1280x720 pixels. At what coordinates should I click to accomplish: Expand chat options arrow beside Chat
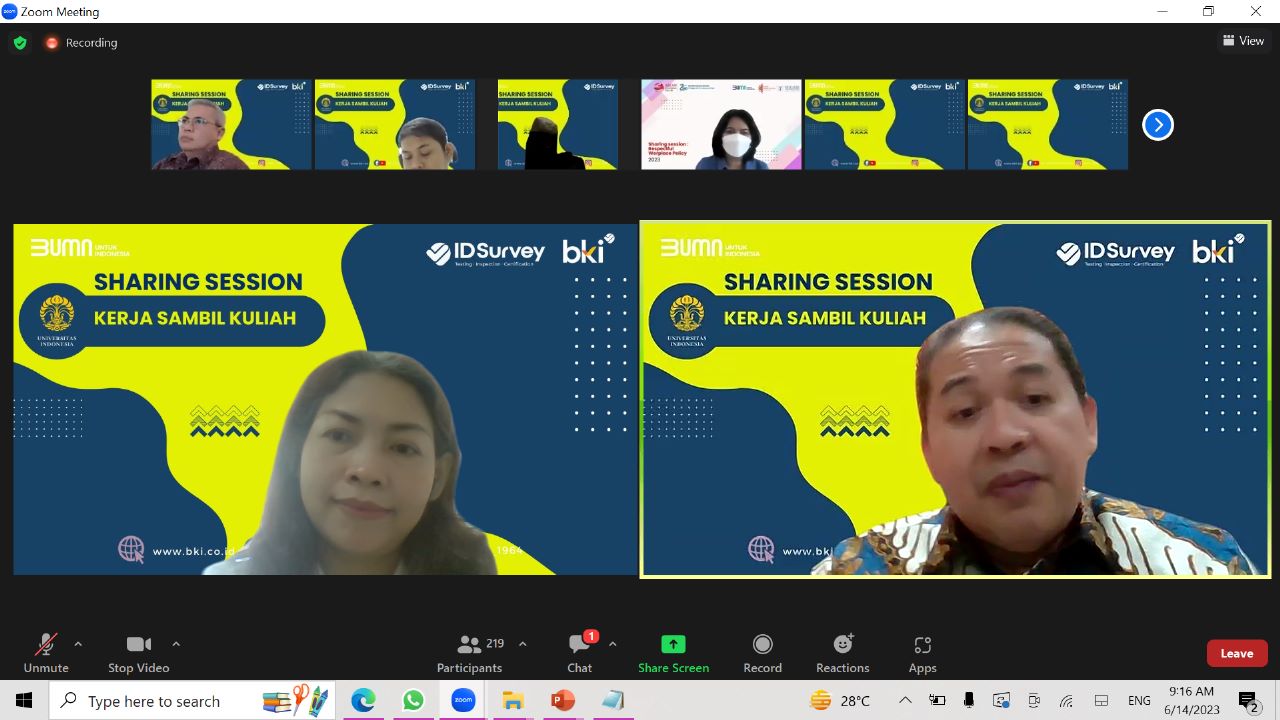click(612, 644)
